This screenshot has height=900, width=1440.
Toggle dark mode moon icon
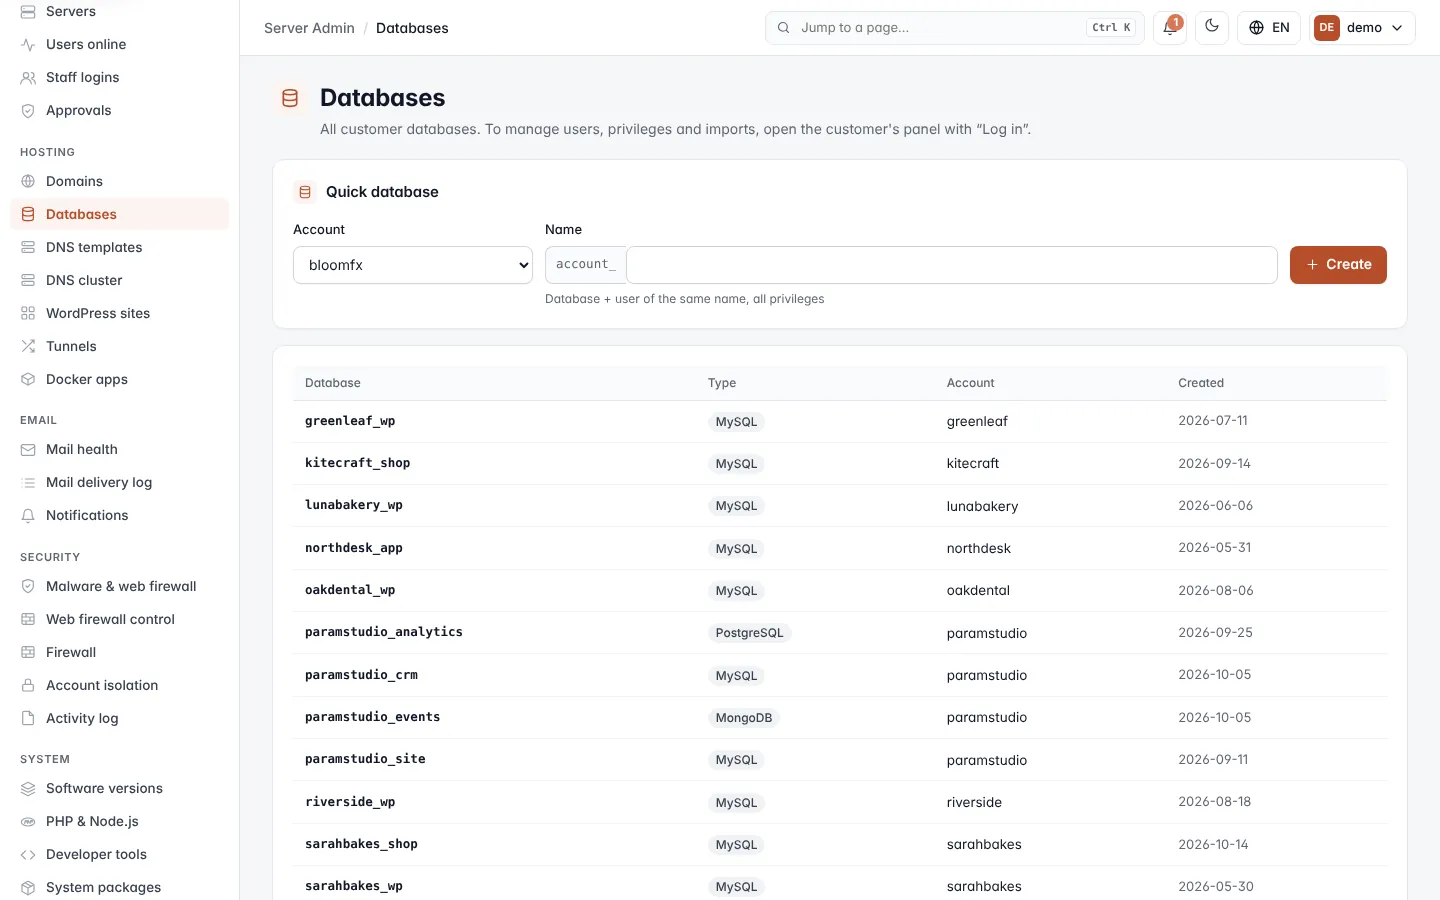click(1212, 28)
